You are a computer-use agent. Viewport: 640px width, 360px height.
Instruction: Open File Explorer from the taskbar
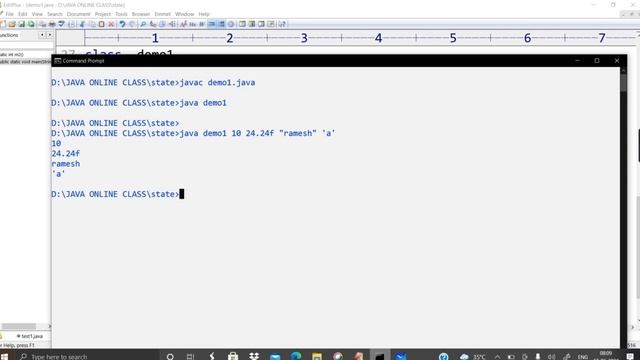[x=317, y=356]
